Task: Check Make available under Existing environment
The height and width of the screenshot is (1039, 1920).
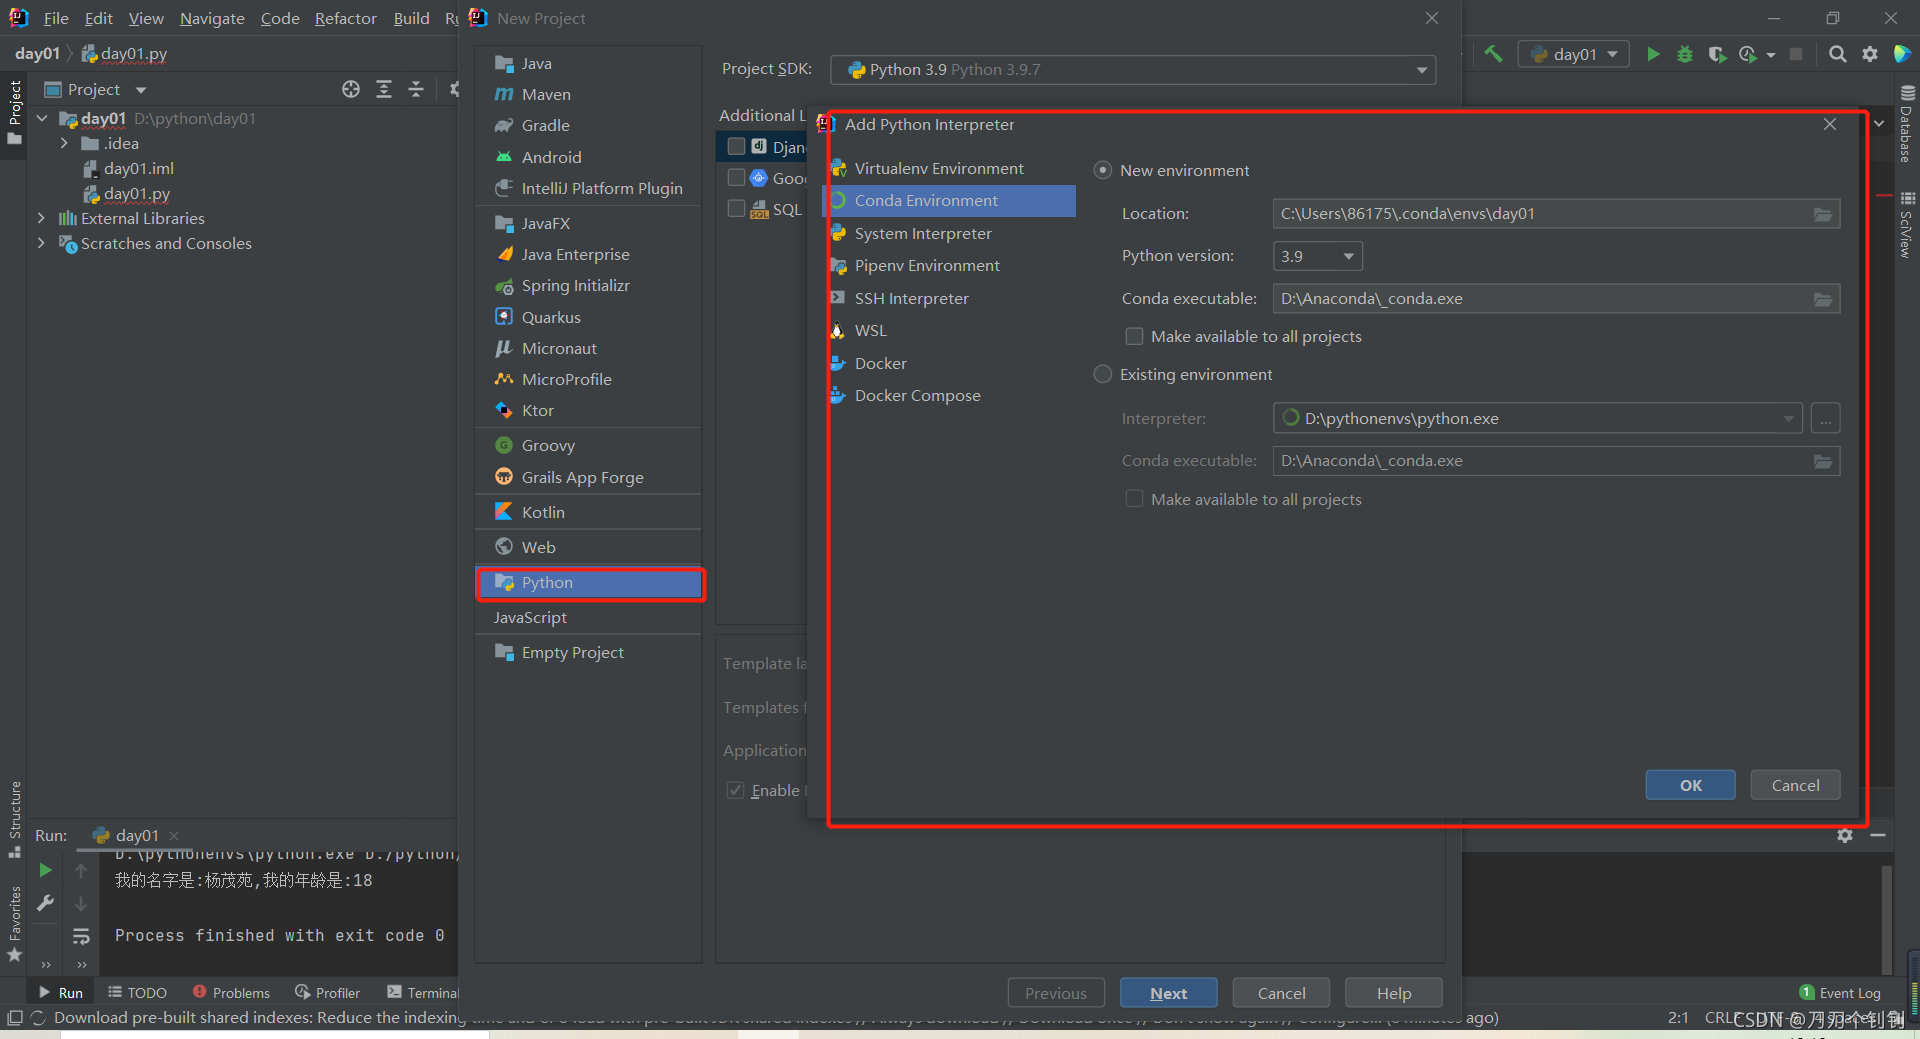Action: click(x=1134, y=499)
